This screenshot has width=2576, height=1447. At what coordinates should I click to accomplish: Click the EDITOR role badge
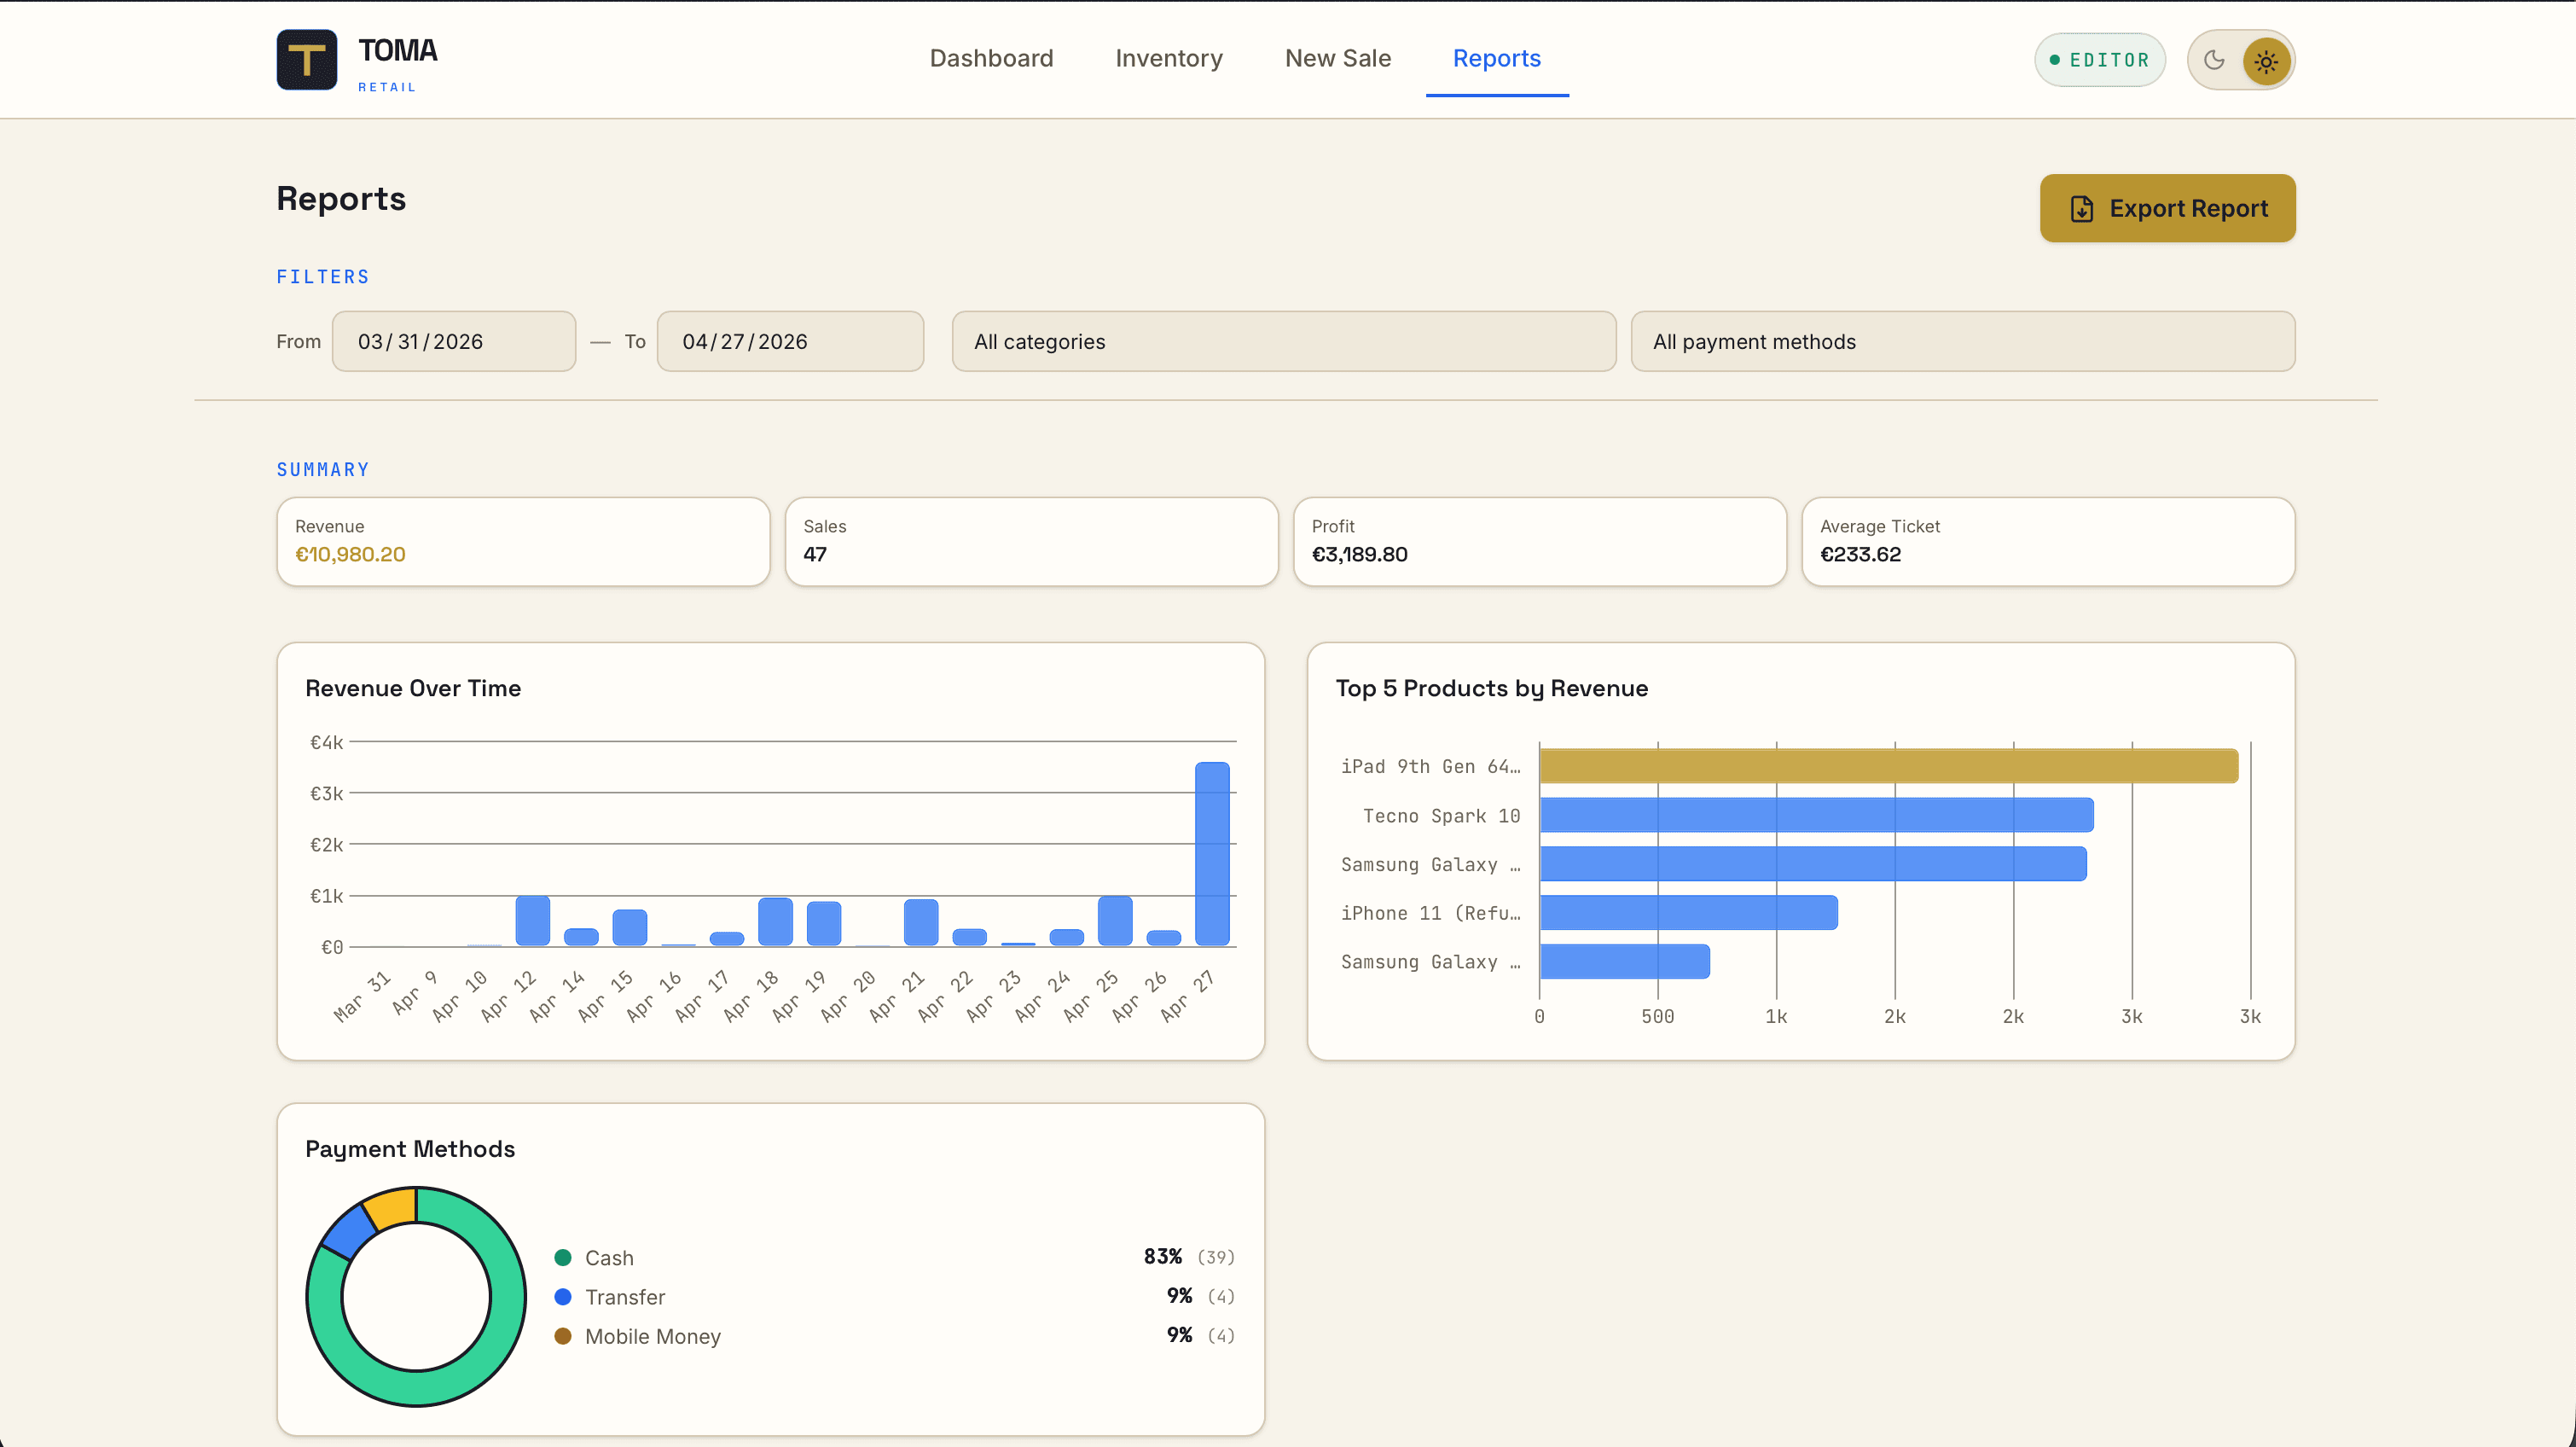coord(2100,60)
